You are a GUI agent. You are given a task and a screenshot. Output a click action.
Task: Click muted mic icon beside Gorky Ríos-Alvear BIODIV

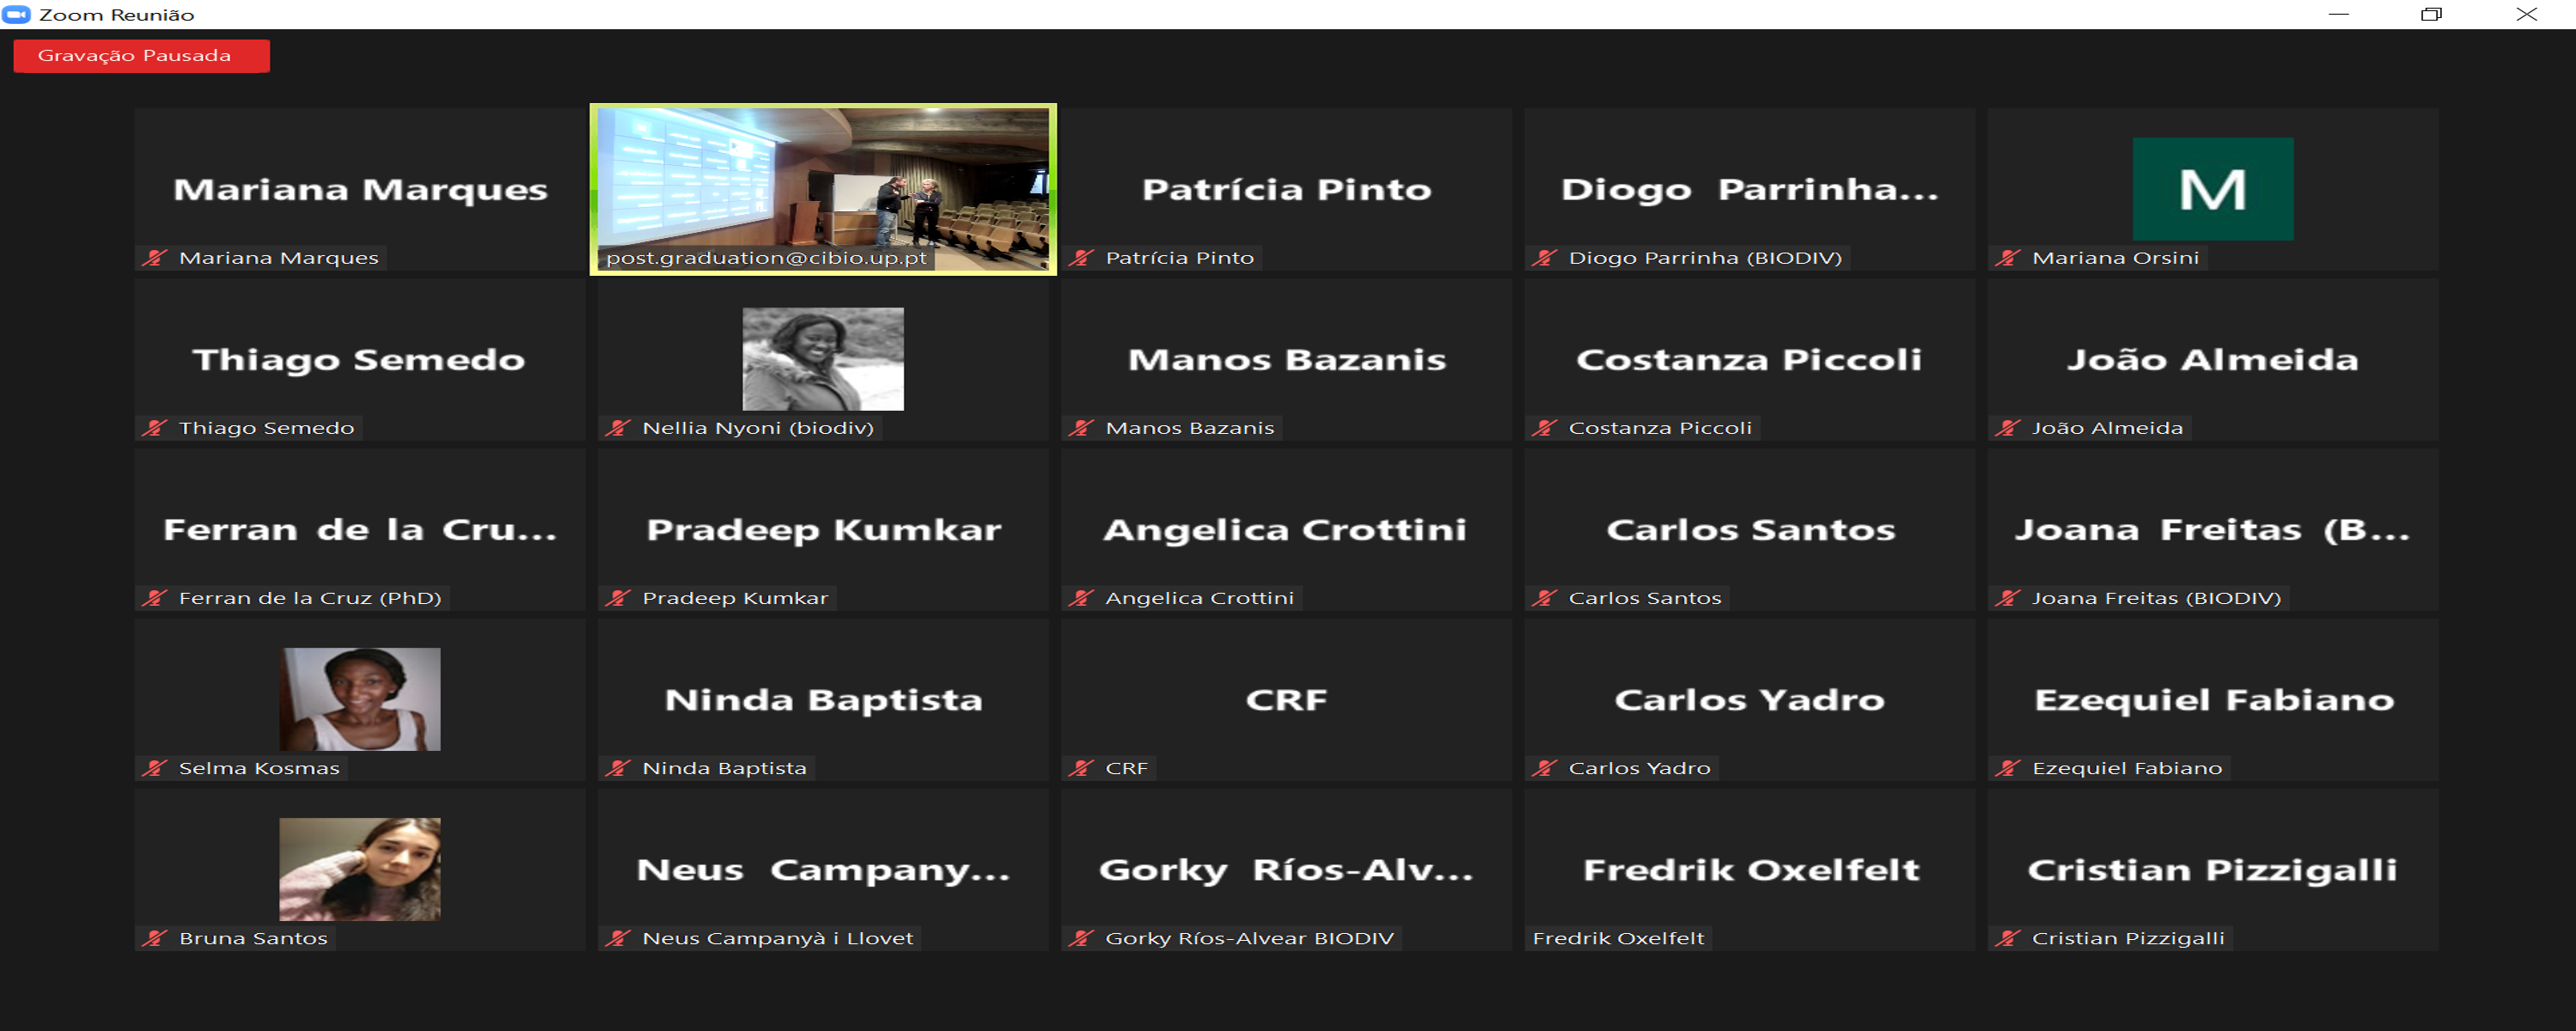1081,938
